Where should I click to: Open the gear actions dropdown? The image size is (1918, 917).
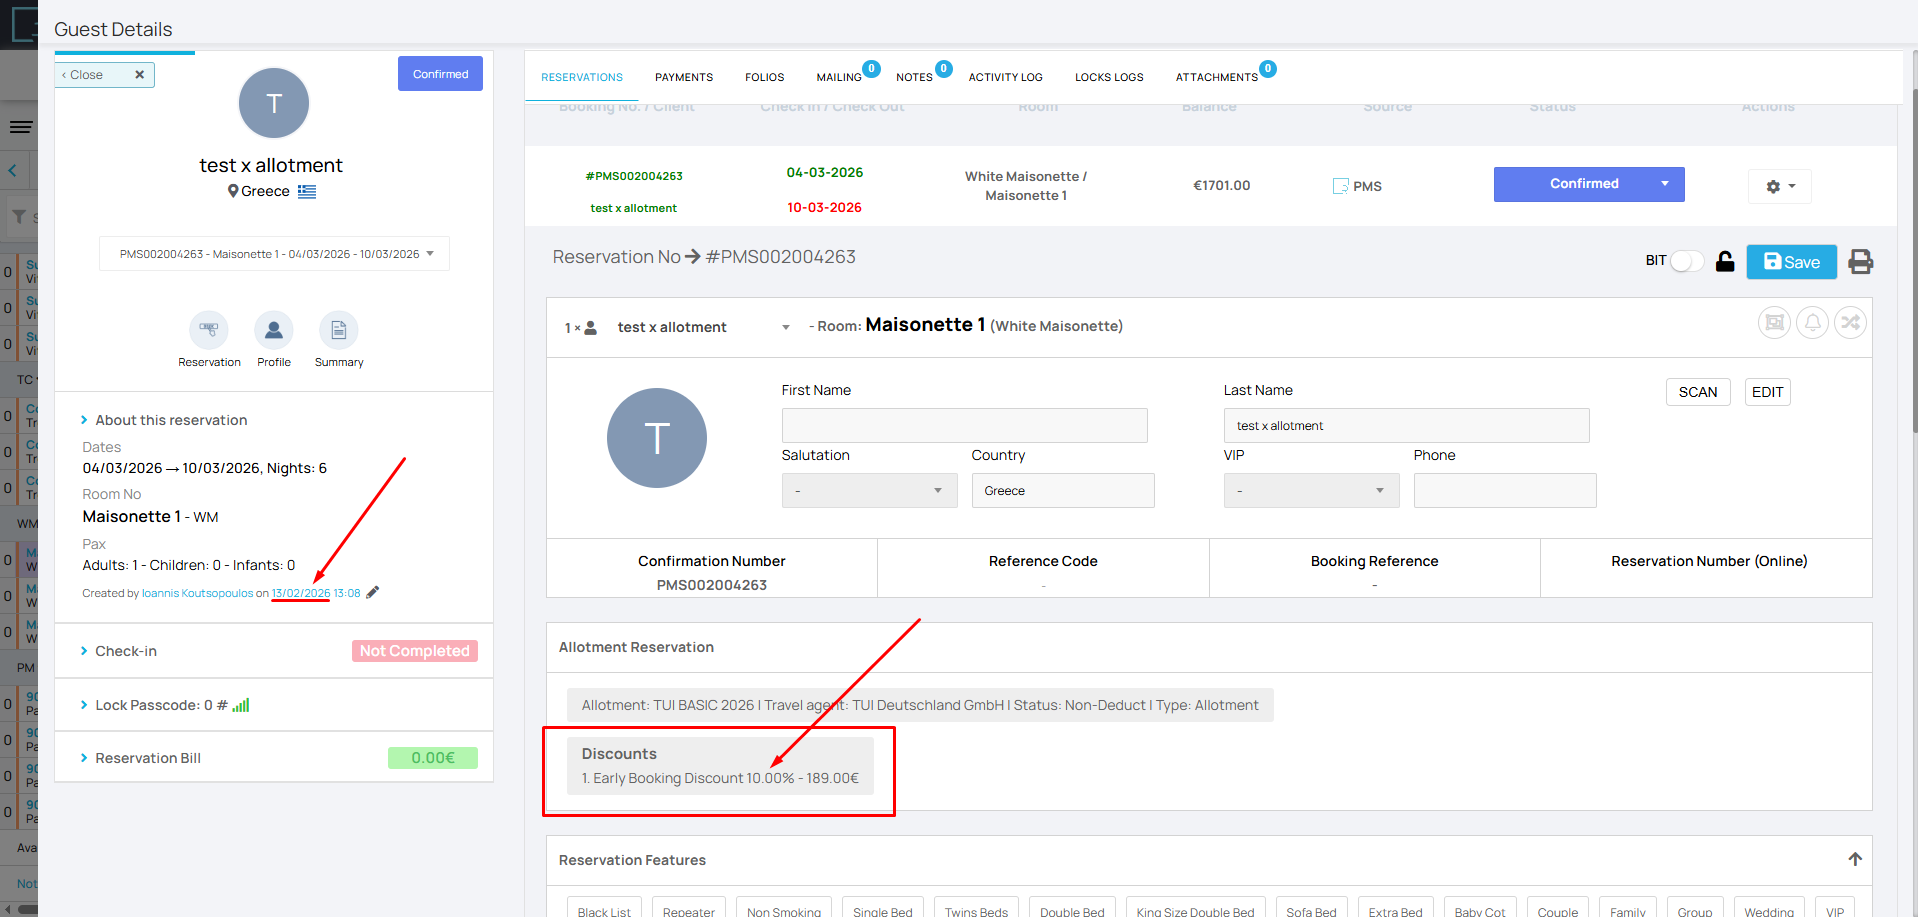tap(1779, 187)
